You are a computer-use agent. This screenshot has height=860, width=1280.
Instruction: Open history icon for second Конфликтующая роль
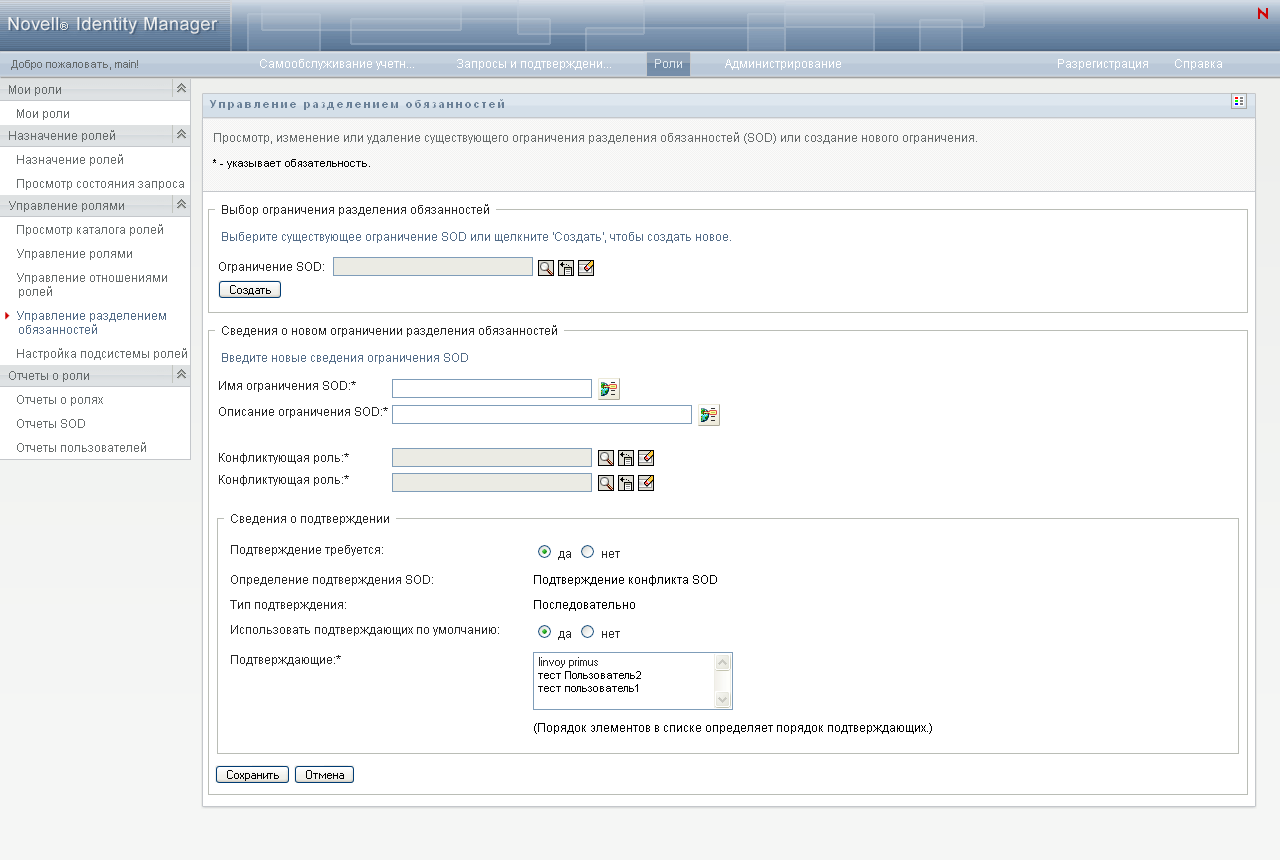point(626,483)
